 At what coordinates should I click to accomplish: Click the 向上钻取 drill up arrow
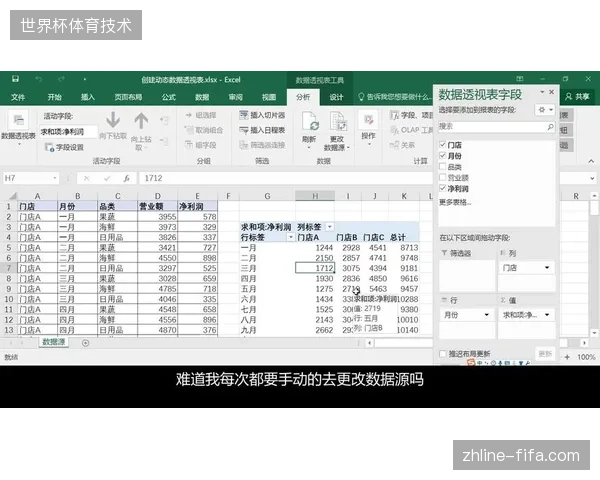click(141, 121)
